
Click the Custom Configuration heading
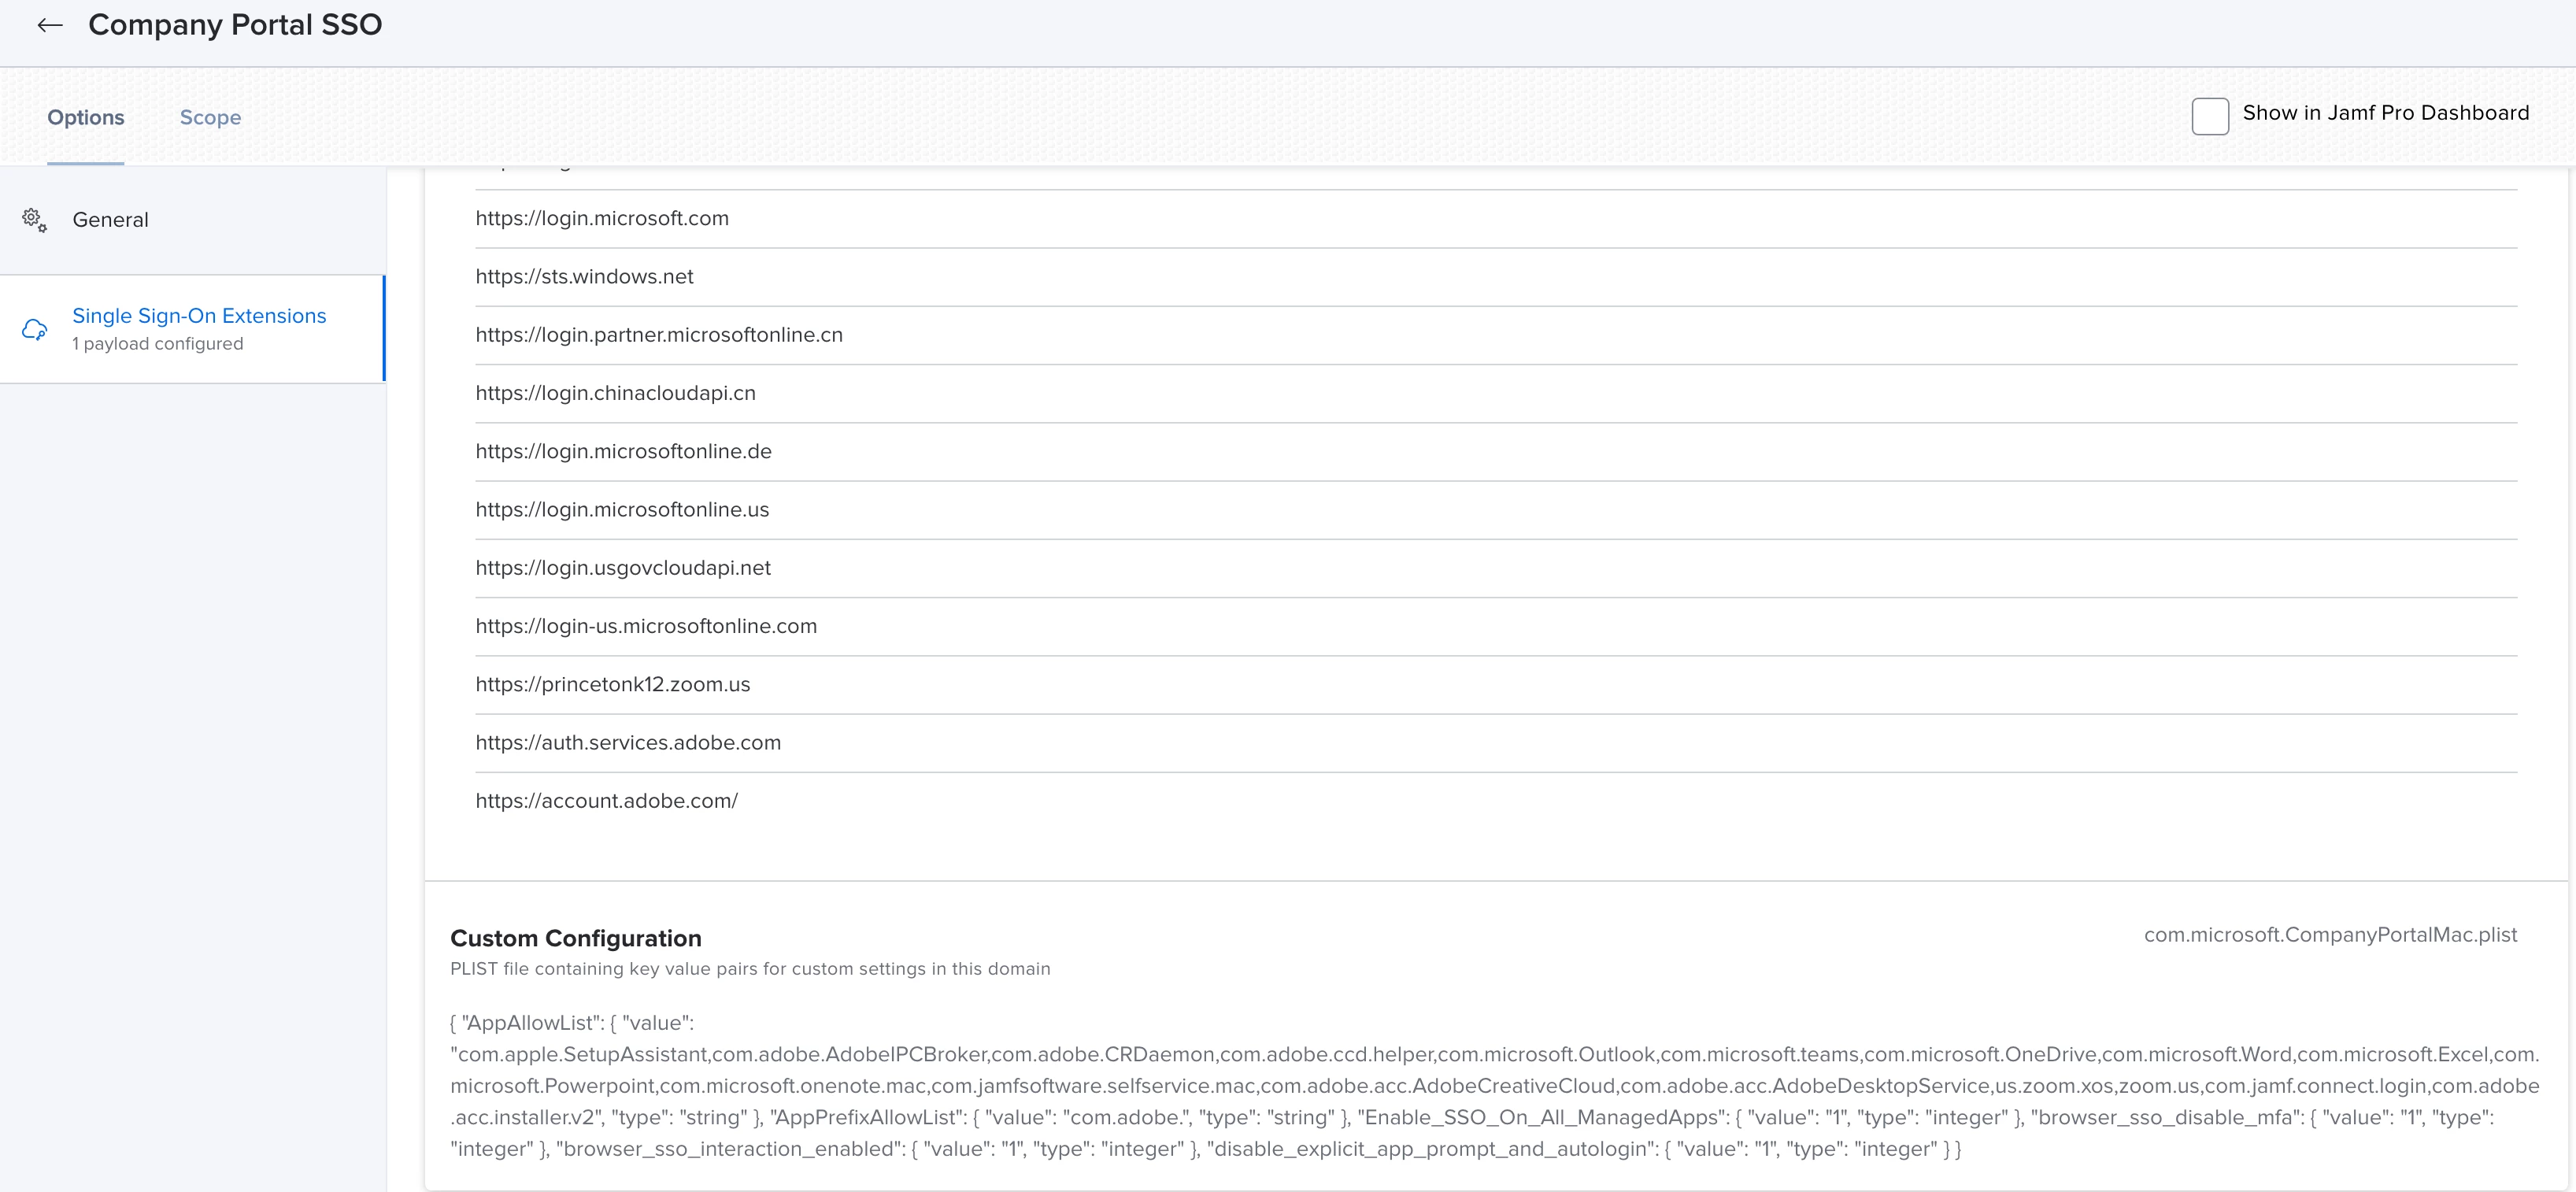576,938
